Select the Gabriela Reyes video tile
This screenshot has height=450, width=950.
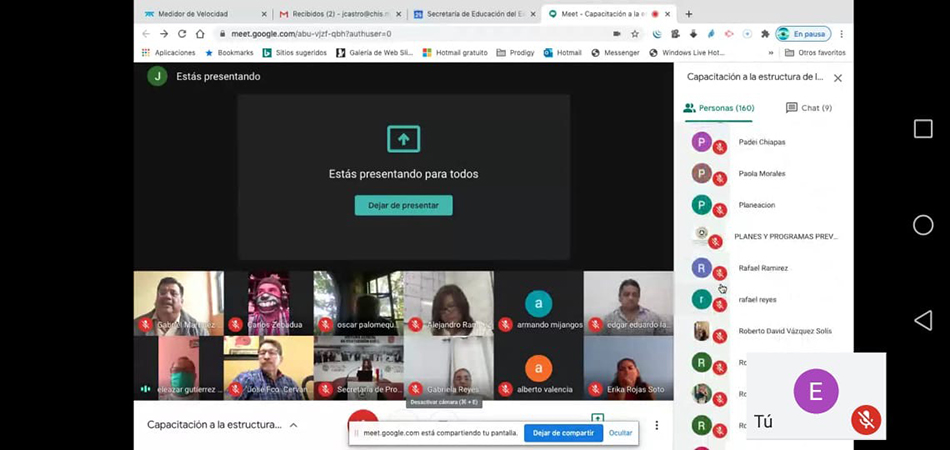pyautogui.click(x=449, y=368)
